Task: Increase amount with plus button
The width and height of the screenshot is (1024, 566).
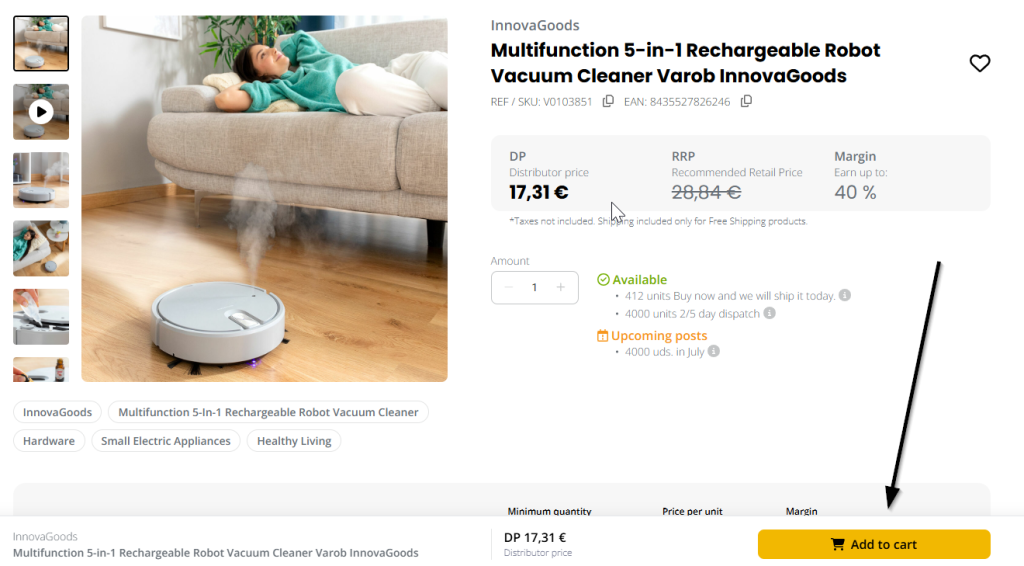Action: tap(560, 288)
